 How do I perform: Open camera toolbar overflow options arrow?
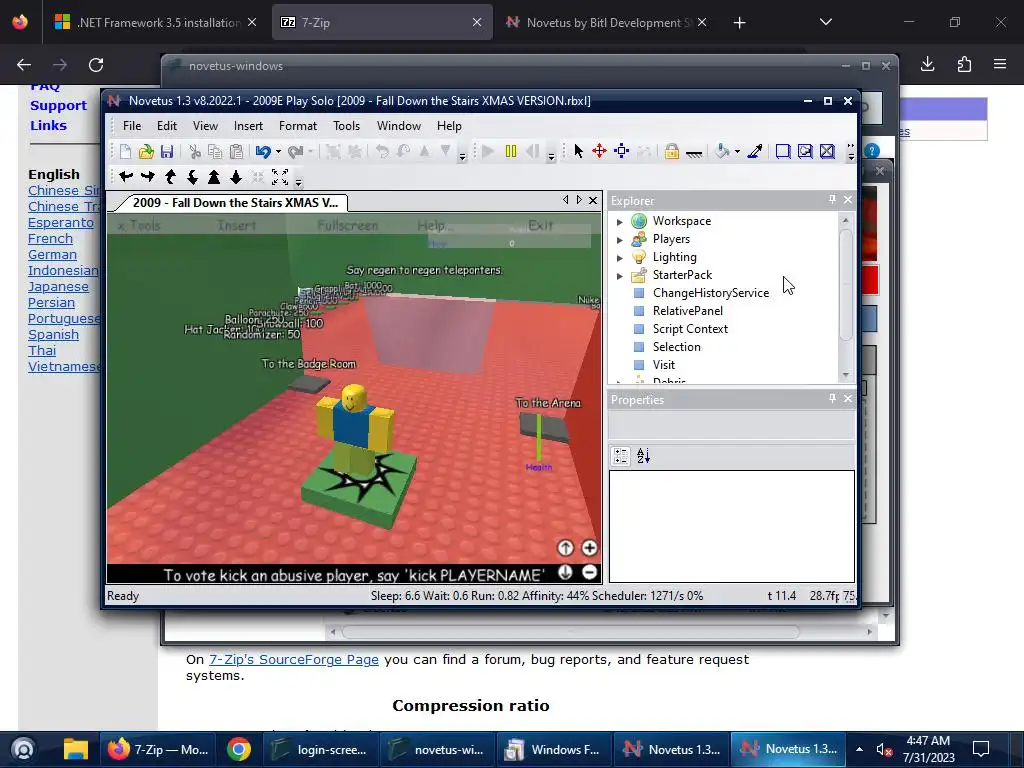coord(298,182)
